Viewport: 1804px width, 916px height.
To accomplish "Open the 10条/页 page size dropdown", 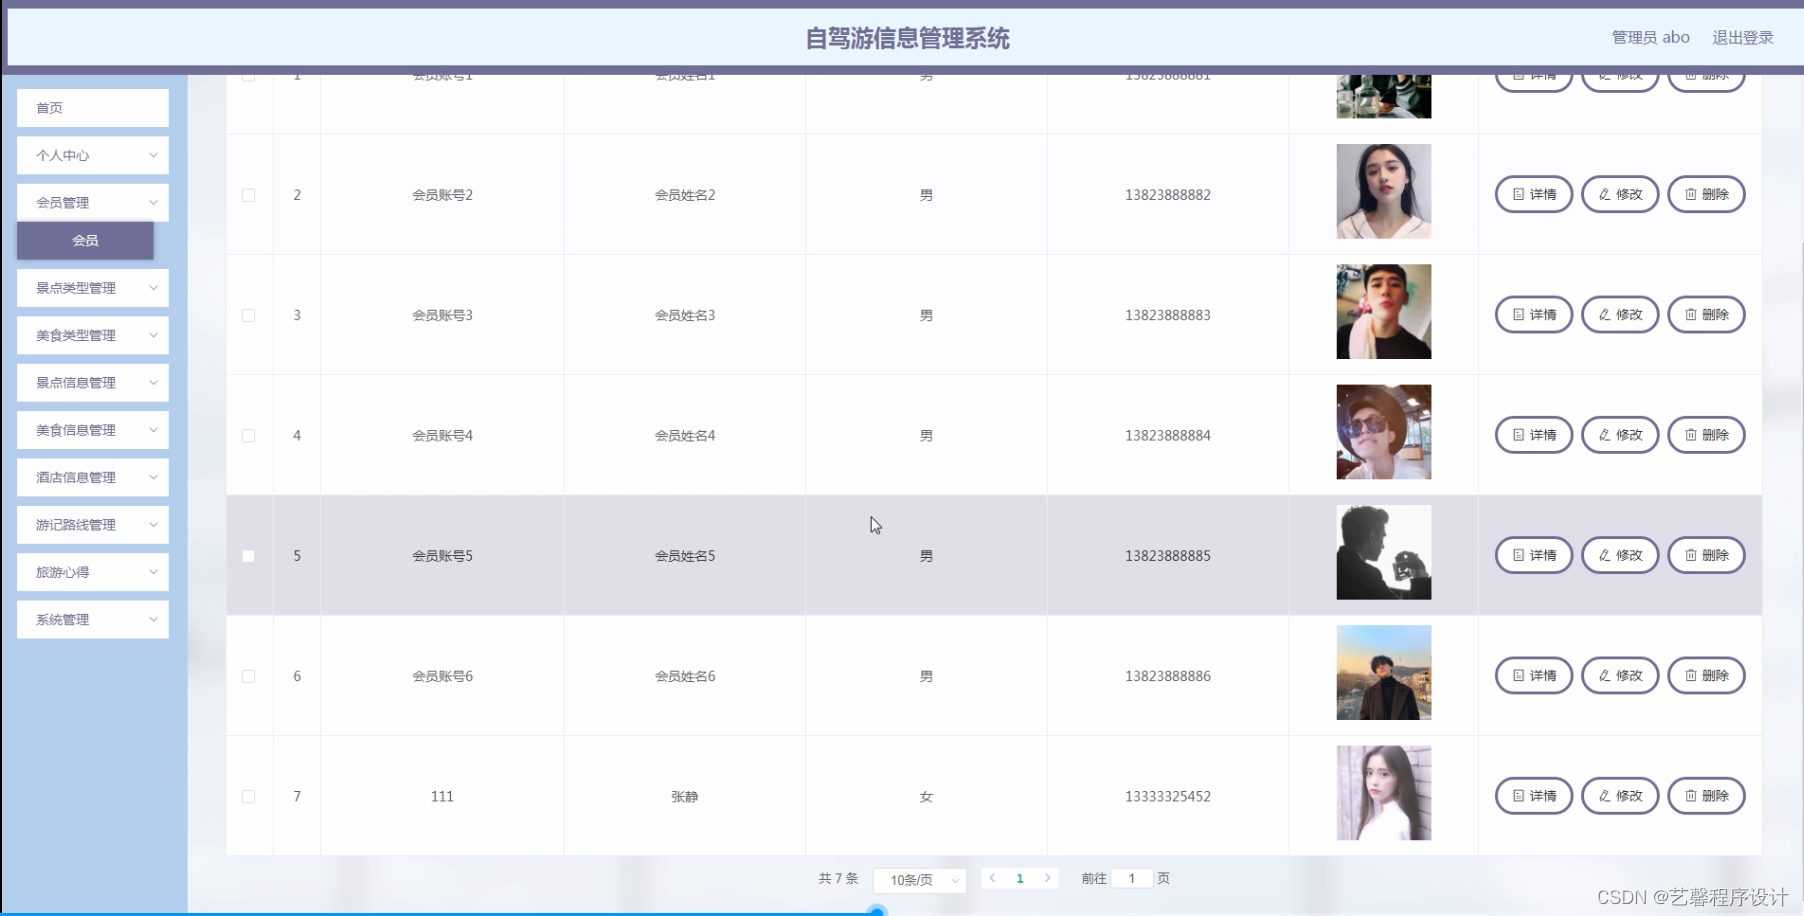I will (918, 880).
